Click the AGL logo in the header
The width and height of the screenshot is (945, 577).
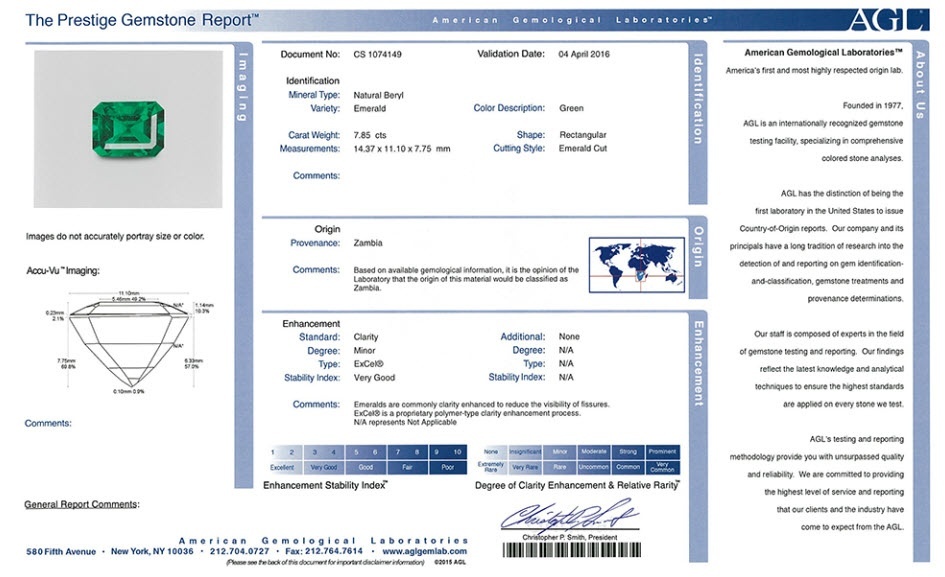[x=879, y=19]
